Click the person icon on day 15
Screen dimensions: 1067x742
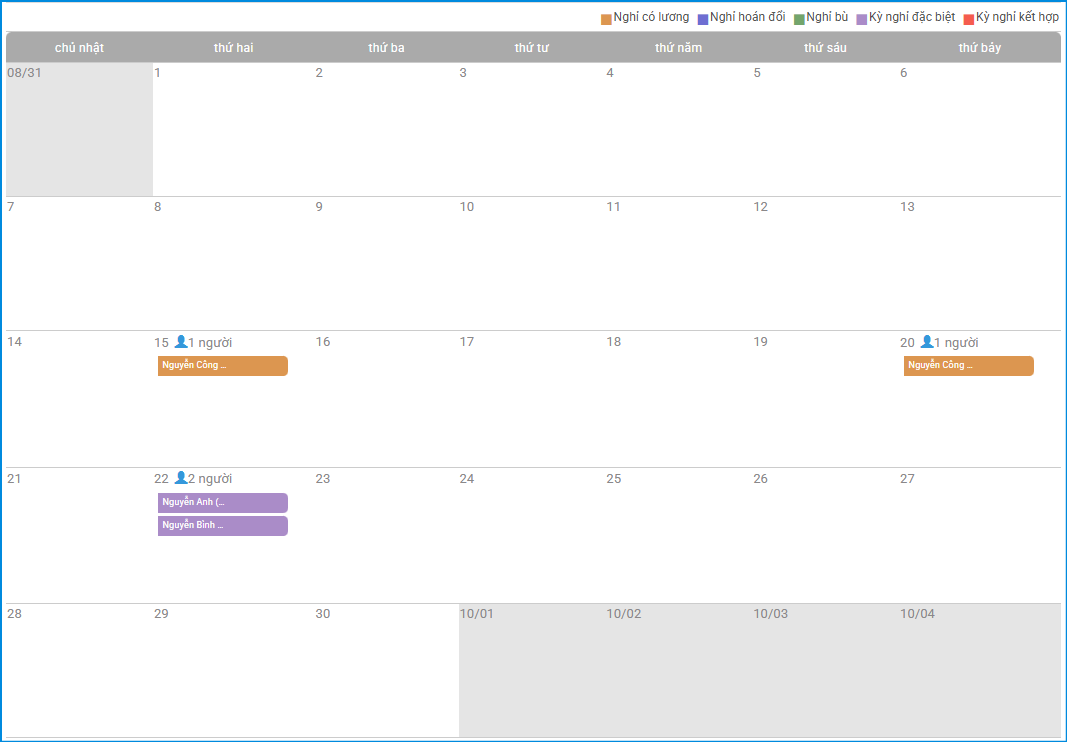(x=180, y=341)
